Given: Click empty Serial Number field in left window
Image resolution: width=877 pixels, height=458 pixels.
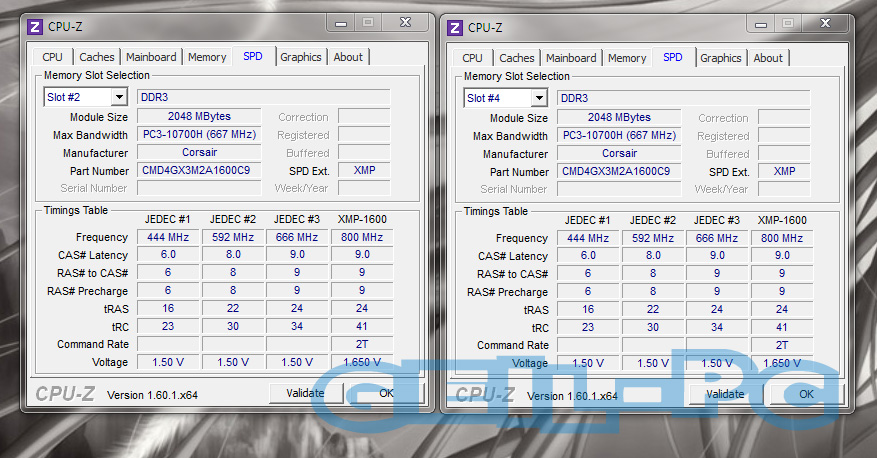Looking at the screenshot, I should [x=199, y=188].
